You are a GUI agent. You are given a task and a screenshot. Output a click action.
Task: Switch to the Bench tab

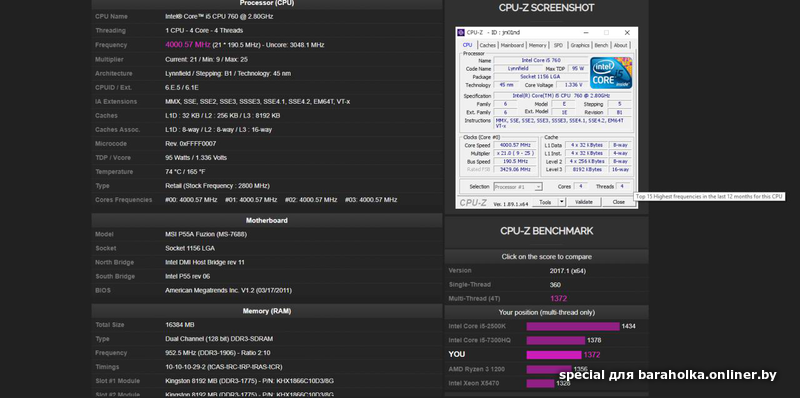(x=602, y=45)
